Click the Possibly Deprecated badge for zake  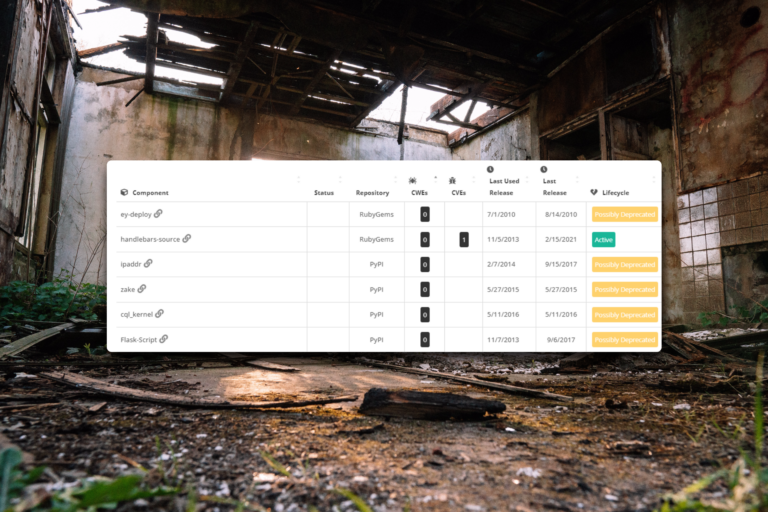pos(624,289)
